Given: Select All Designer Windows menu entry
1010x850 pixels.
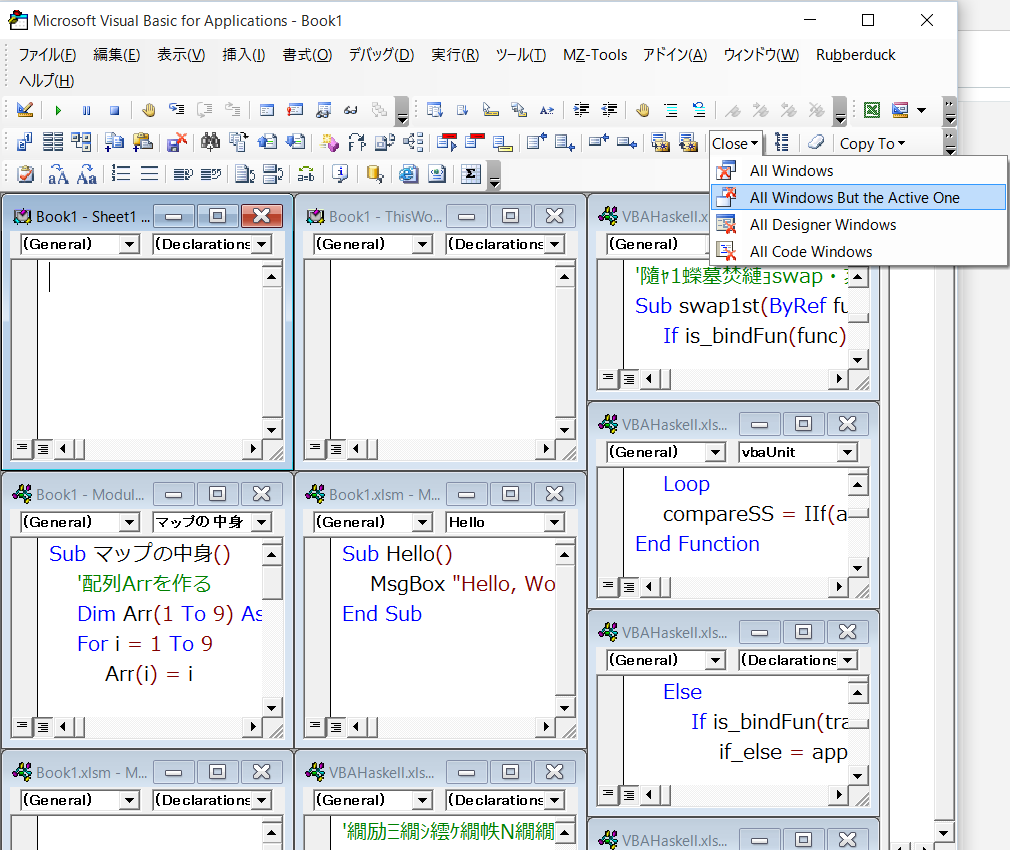Looking at the screenshot, I should tap(858, 225).
